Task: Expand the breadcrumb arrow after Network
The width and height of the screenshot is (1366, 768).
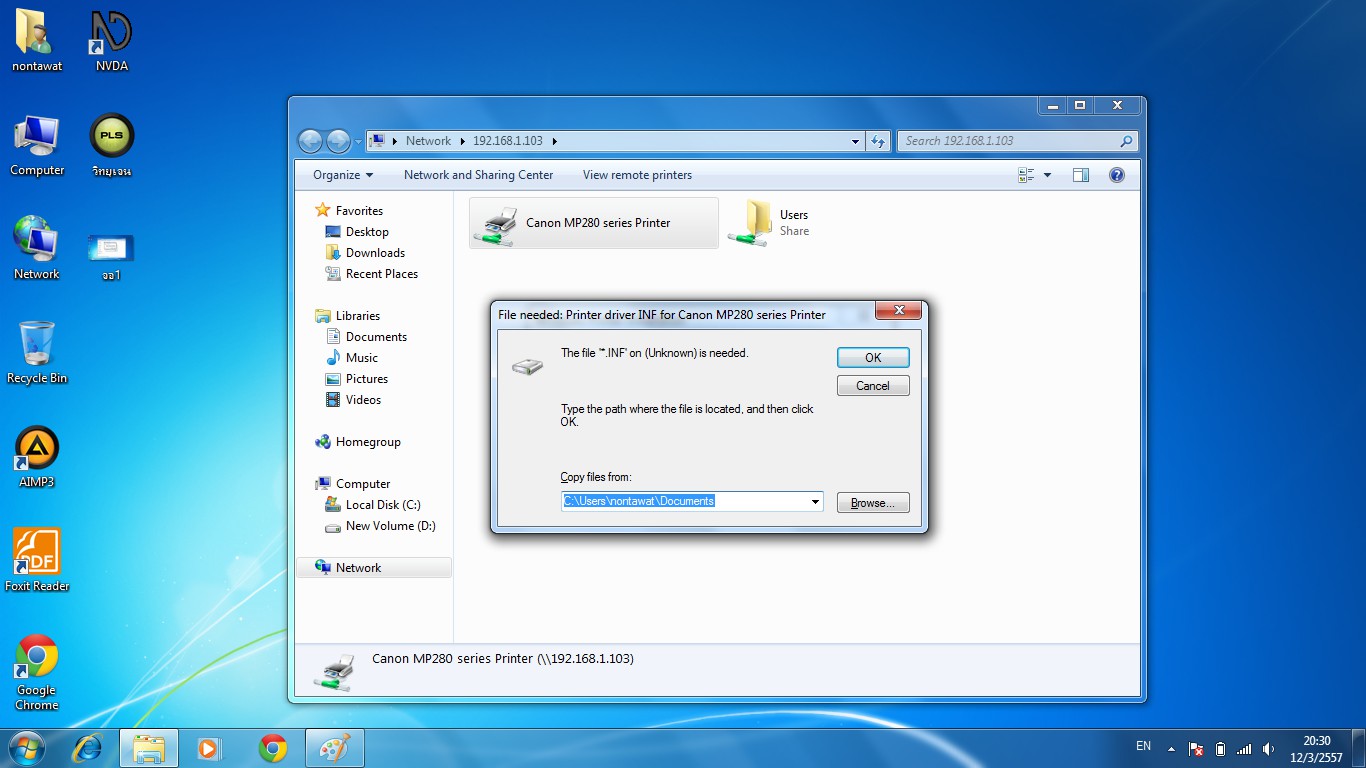Action: pyautogui.click(x=463, y=141)
